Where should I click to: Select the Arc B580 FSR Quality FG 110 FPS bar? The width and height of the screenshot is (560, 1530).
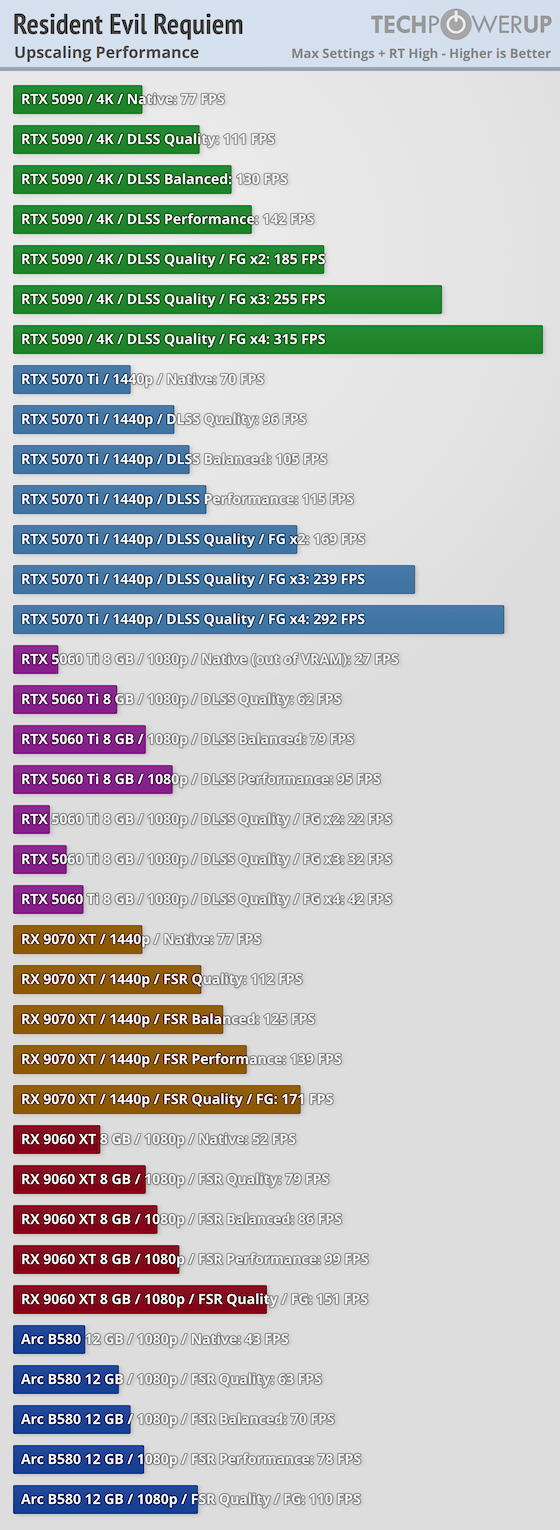tap(106, 1499)
